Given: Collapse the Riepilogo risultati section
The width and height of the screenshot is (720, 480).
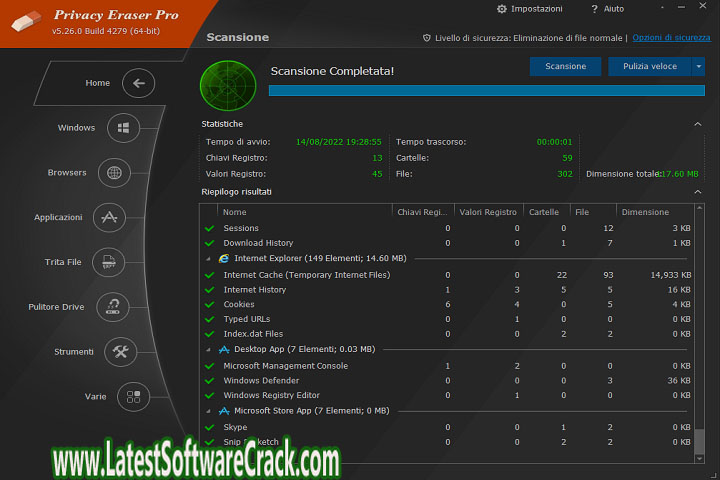Looking at the screenshot, I should point(698,192).
